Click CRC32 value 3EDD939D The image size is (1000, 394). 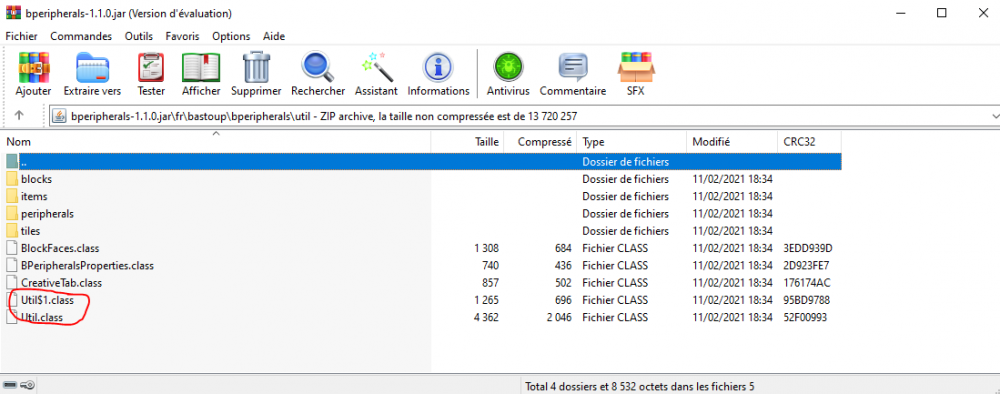808,248
